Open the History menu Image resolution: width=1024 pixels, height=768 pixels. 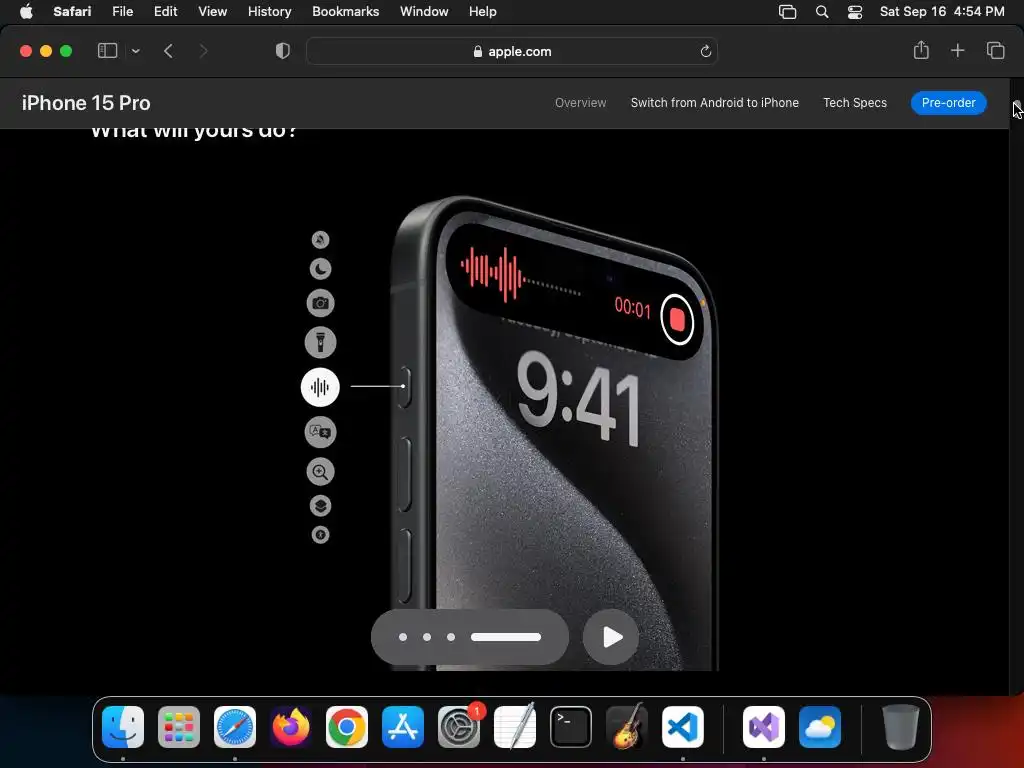coord(269,11)
